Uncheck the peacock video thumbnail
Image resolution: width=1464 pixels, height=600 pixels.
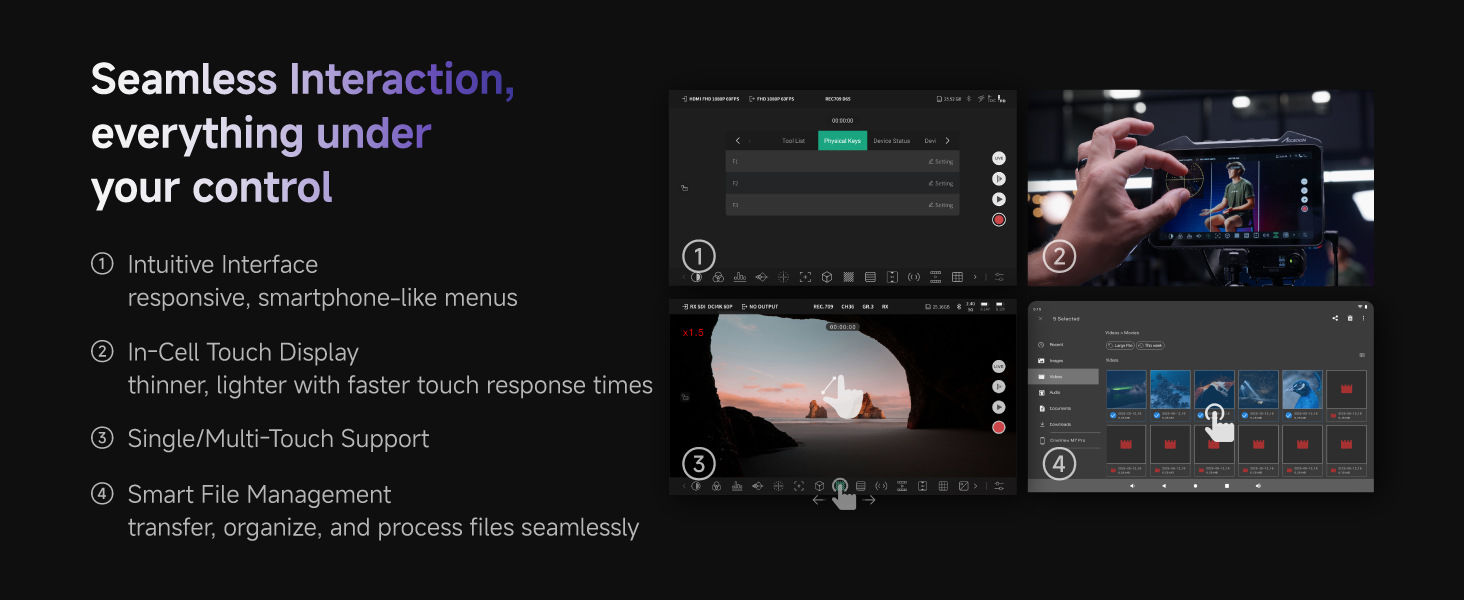pyautogui.click(x=1289, y=414)
